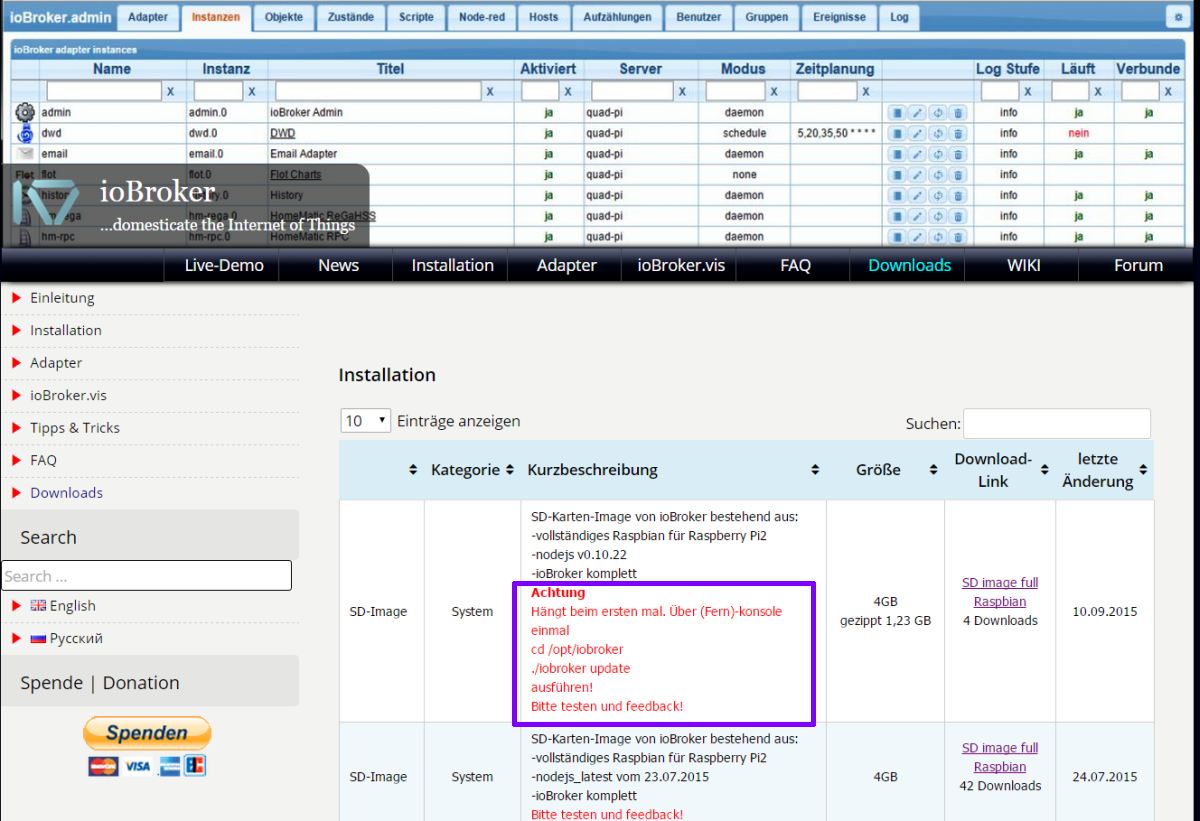The height and width of the screenshot is (821, 1200).
Task: Open SD image full Raspbian link dated 10.09.2015
Action: pyautogui.click(x=1000, y=592)
